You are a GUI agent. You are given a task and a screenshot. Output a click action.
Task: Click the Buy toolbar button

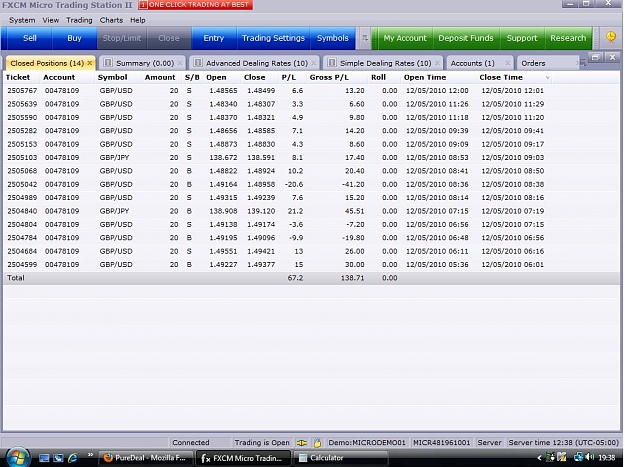coord(74,38)
